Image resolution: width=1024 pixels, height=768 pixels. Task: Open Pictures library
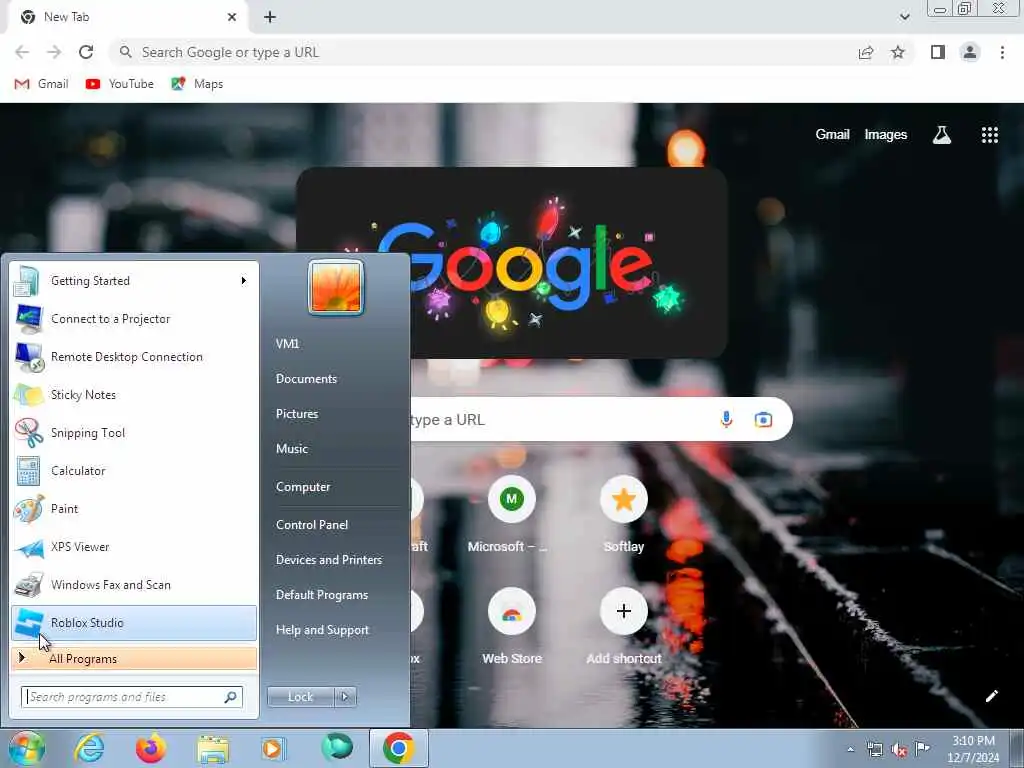[297, 414]
